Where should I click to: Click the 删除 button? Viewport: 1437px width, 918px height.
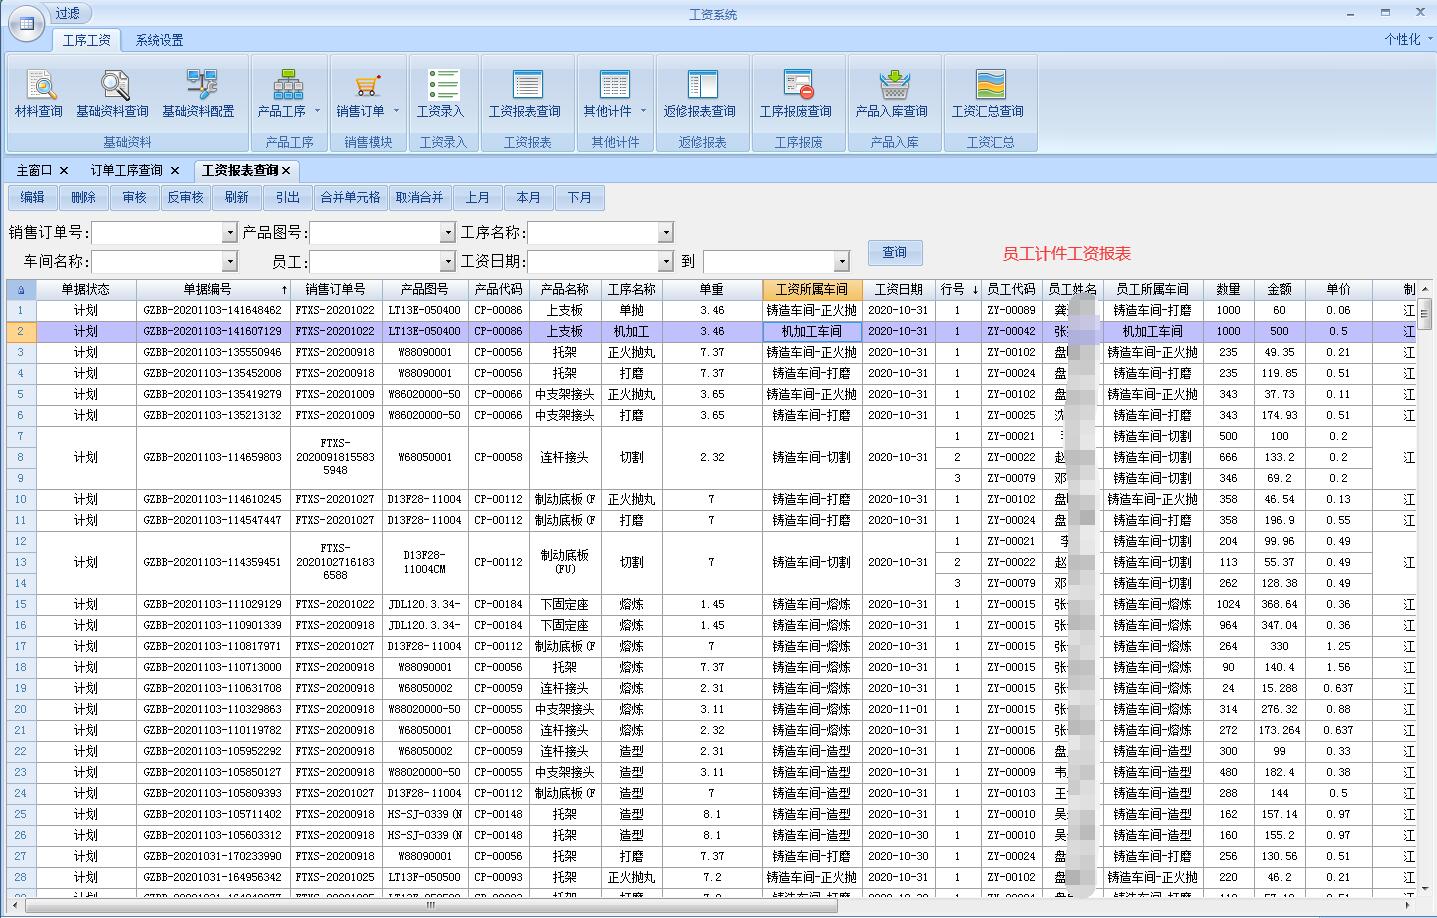click(84, 198)
